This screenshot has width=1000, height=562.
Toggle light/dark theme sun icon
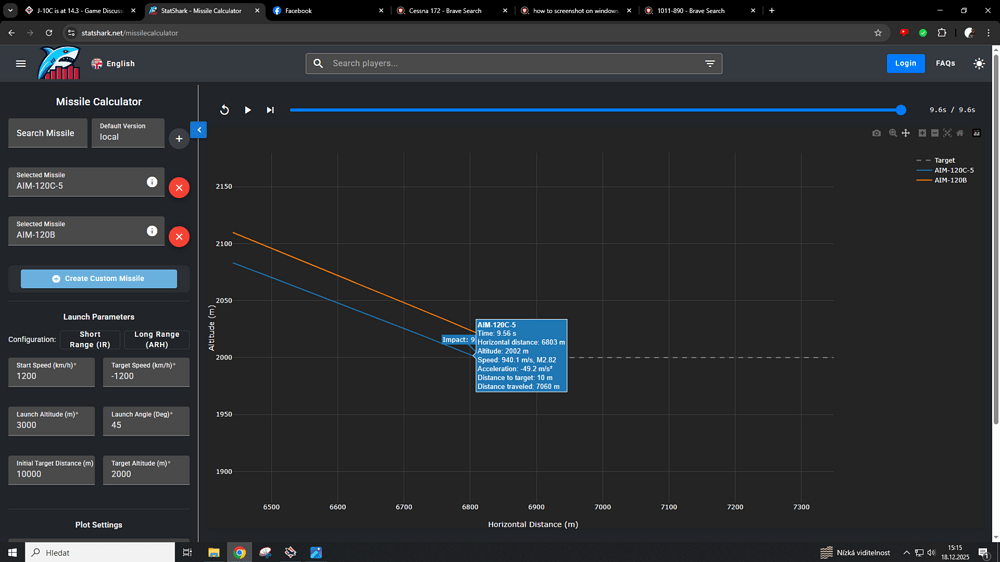[978, 63]
